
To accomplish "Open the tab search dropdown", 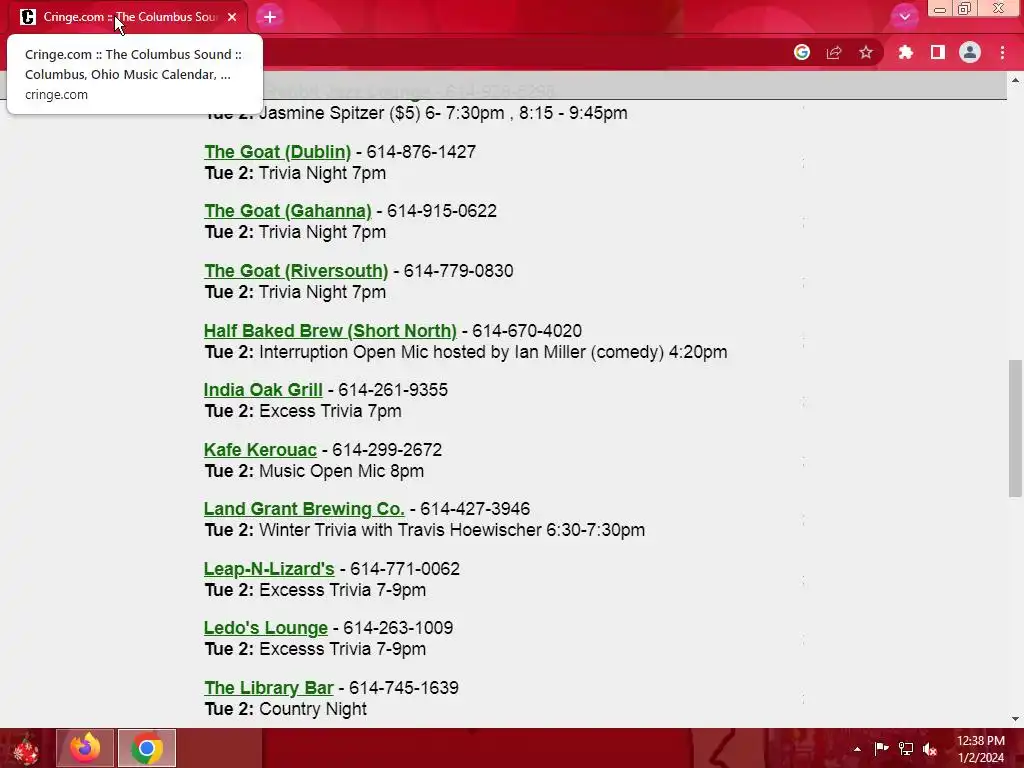I will 904,17.
